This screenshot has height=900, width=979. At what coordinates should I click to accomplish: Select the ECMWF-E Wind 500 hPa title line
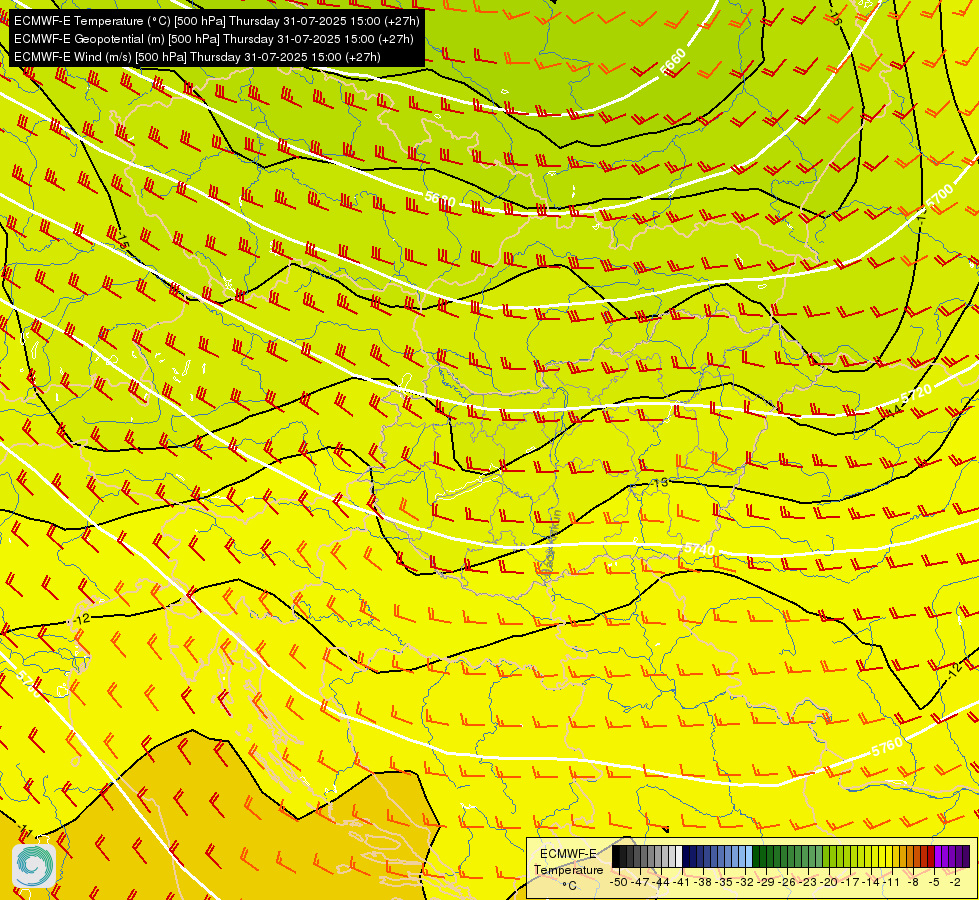pos(197,57)
